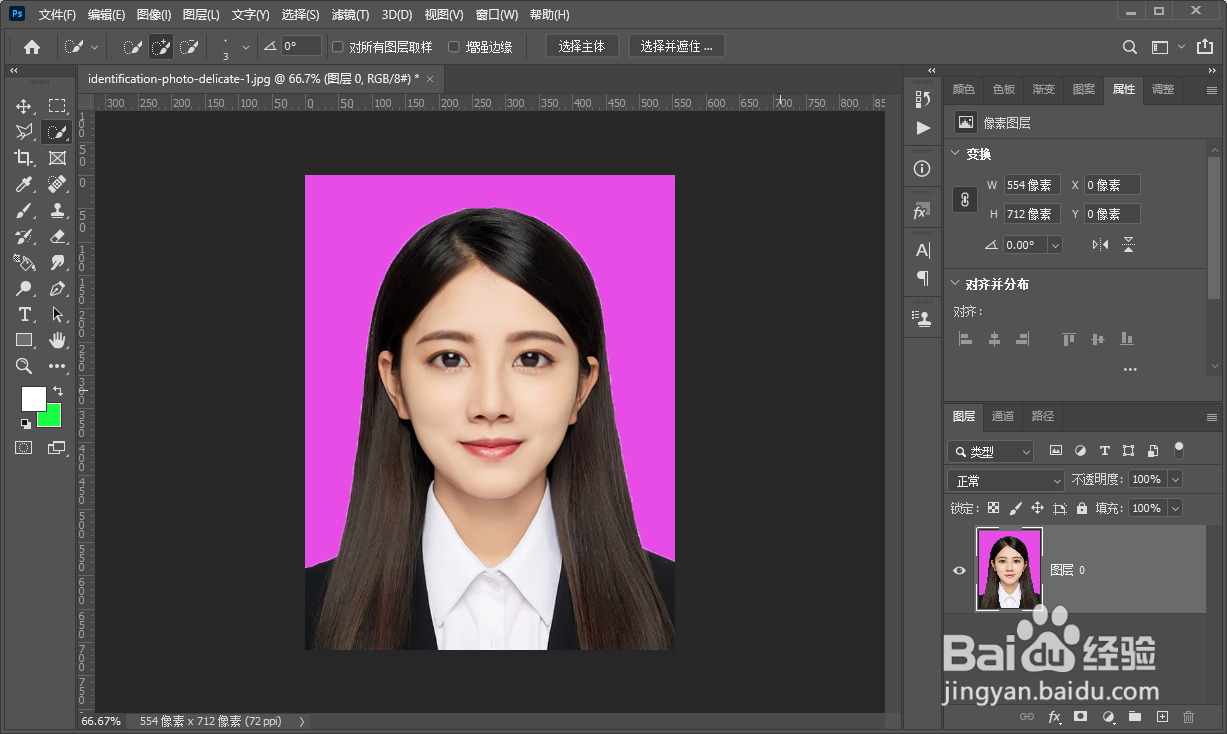Select the Frame tool
Image resolution: width=1227 pixels, height=734 pixels.
click(x=57, y=158)
